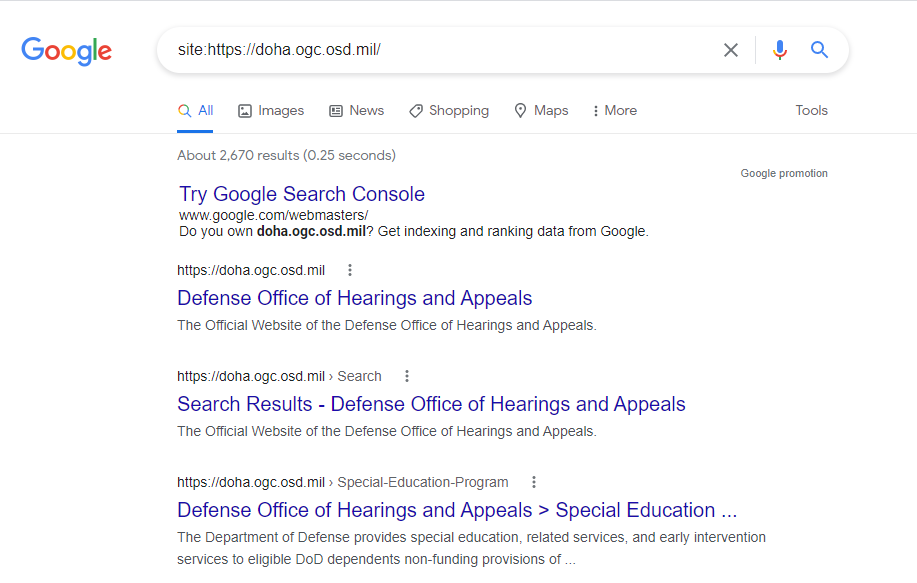Open the three-dot menu beside the Special-Education-Program result
The width and height of the screenshot is (917, 583).
tap(533, 482)
